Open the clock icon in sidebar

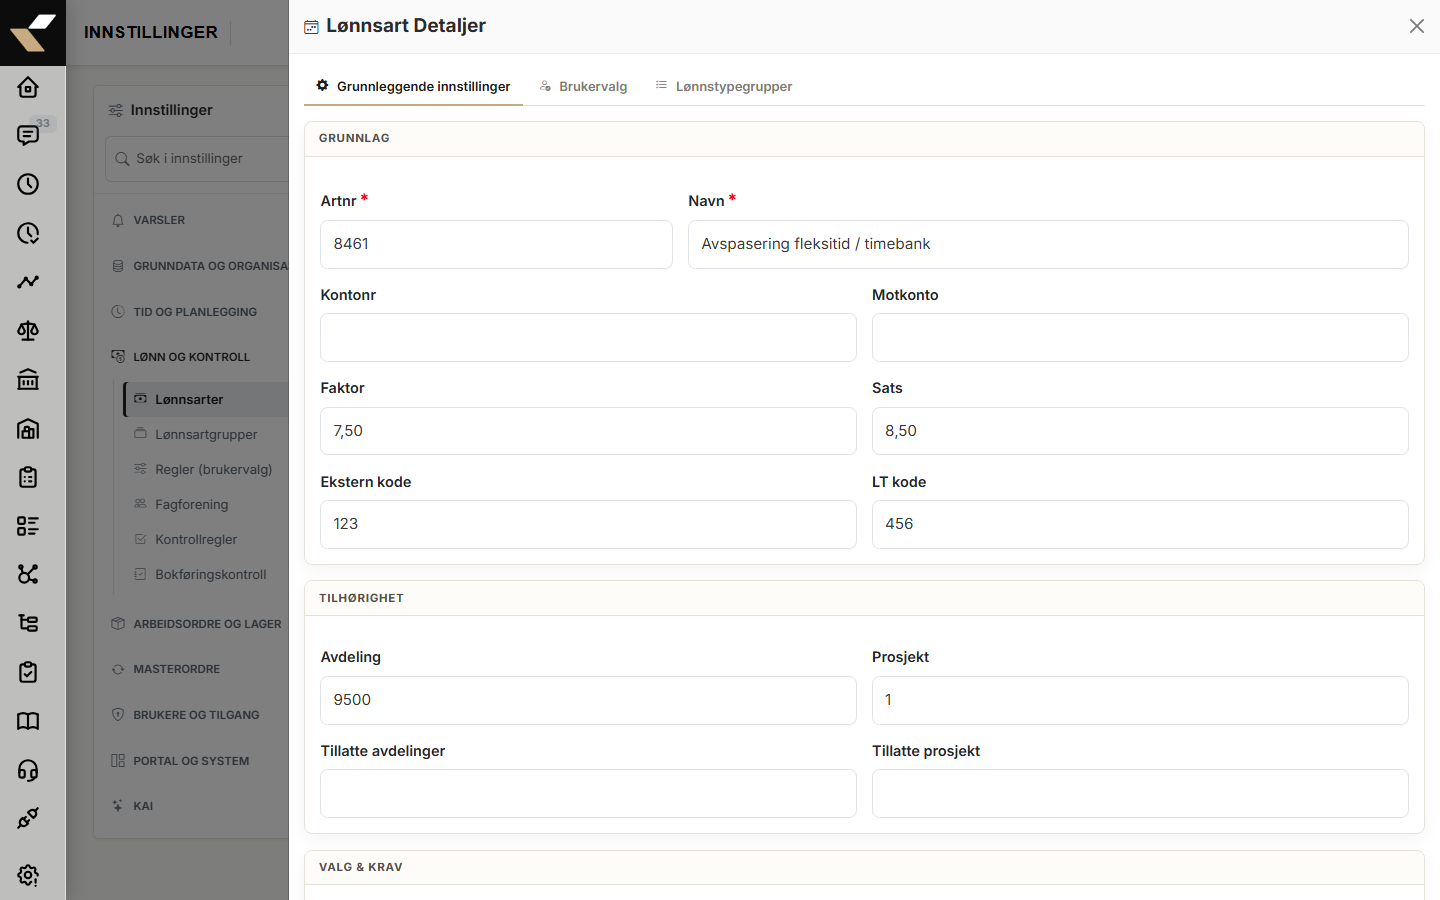pyautogui.click(x=28, y=184)
